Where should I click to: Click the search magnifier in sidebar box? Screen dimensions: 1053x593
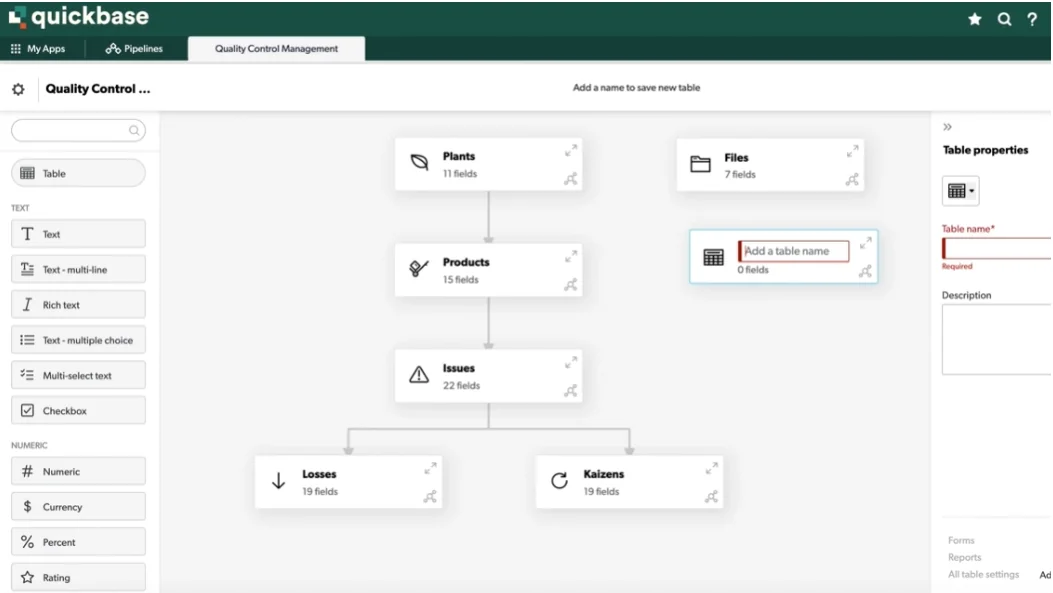tap(134, 130)
